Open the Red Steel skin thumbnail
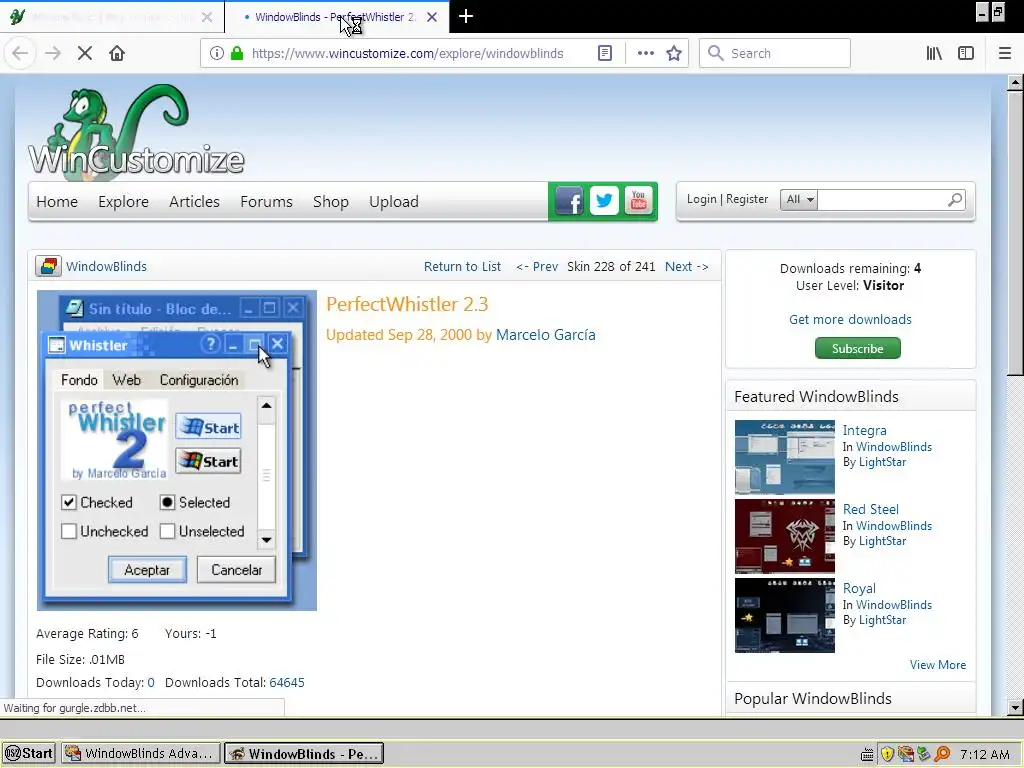 [x=784, y=536]
